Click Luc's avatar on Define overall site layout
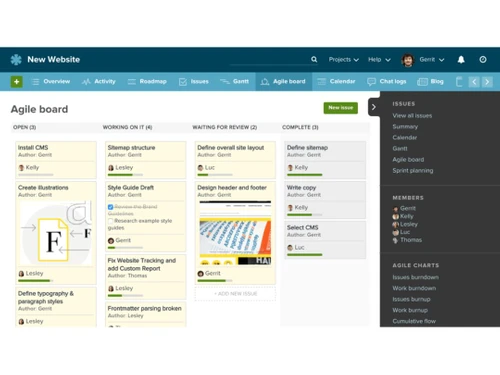This screenshot has height=375, width=500. tap(200, 168)
